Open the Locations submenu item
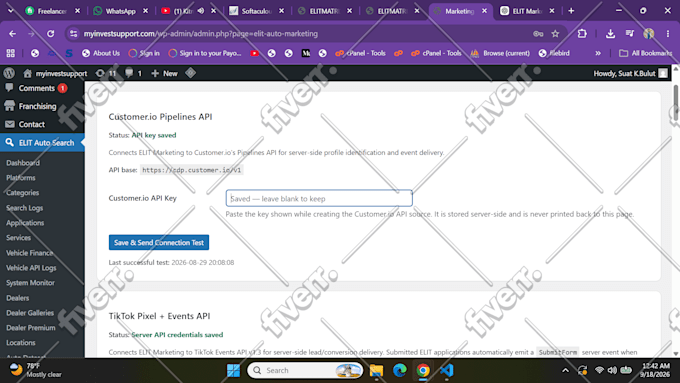The image size is (680, 383). click(x=21, y=343)
